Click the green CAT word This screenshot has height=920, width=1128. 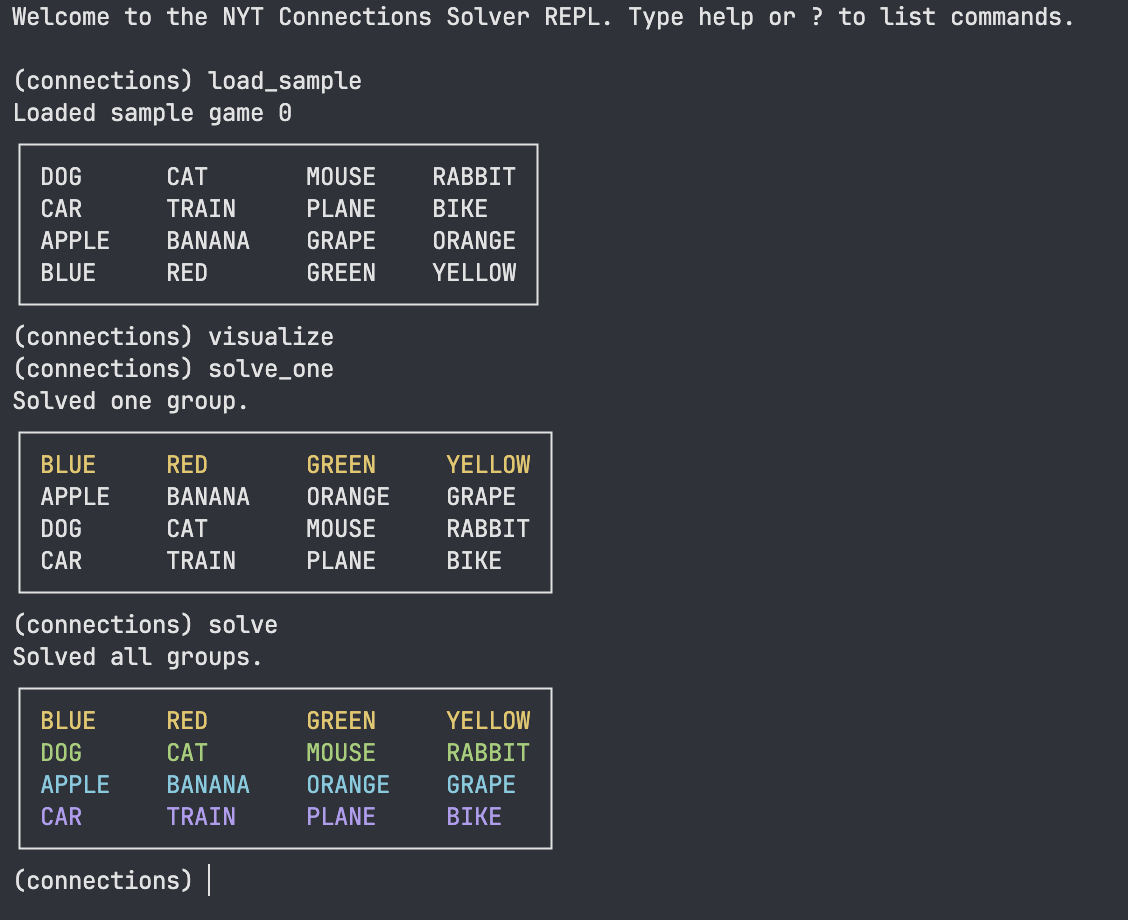[187, 752]
